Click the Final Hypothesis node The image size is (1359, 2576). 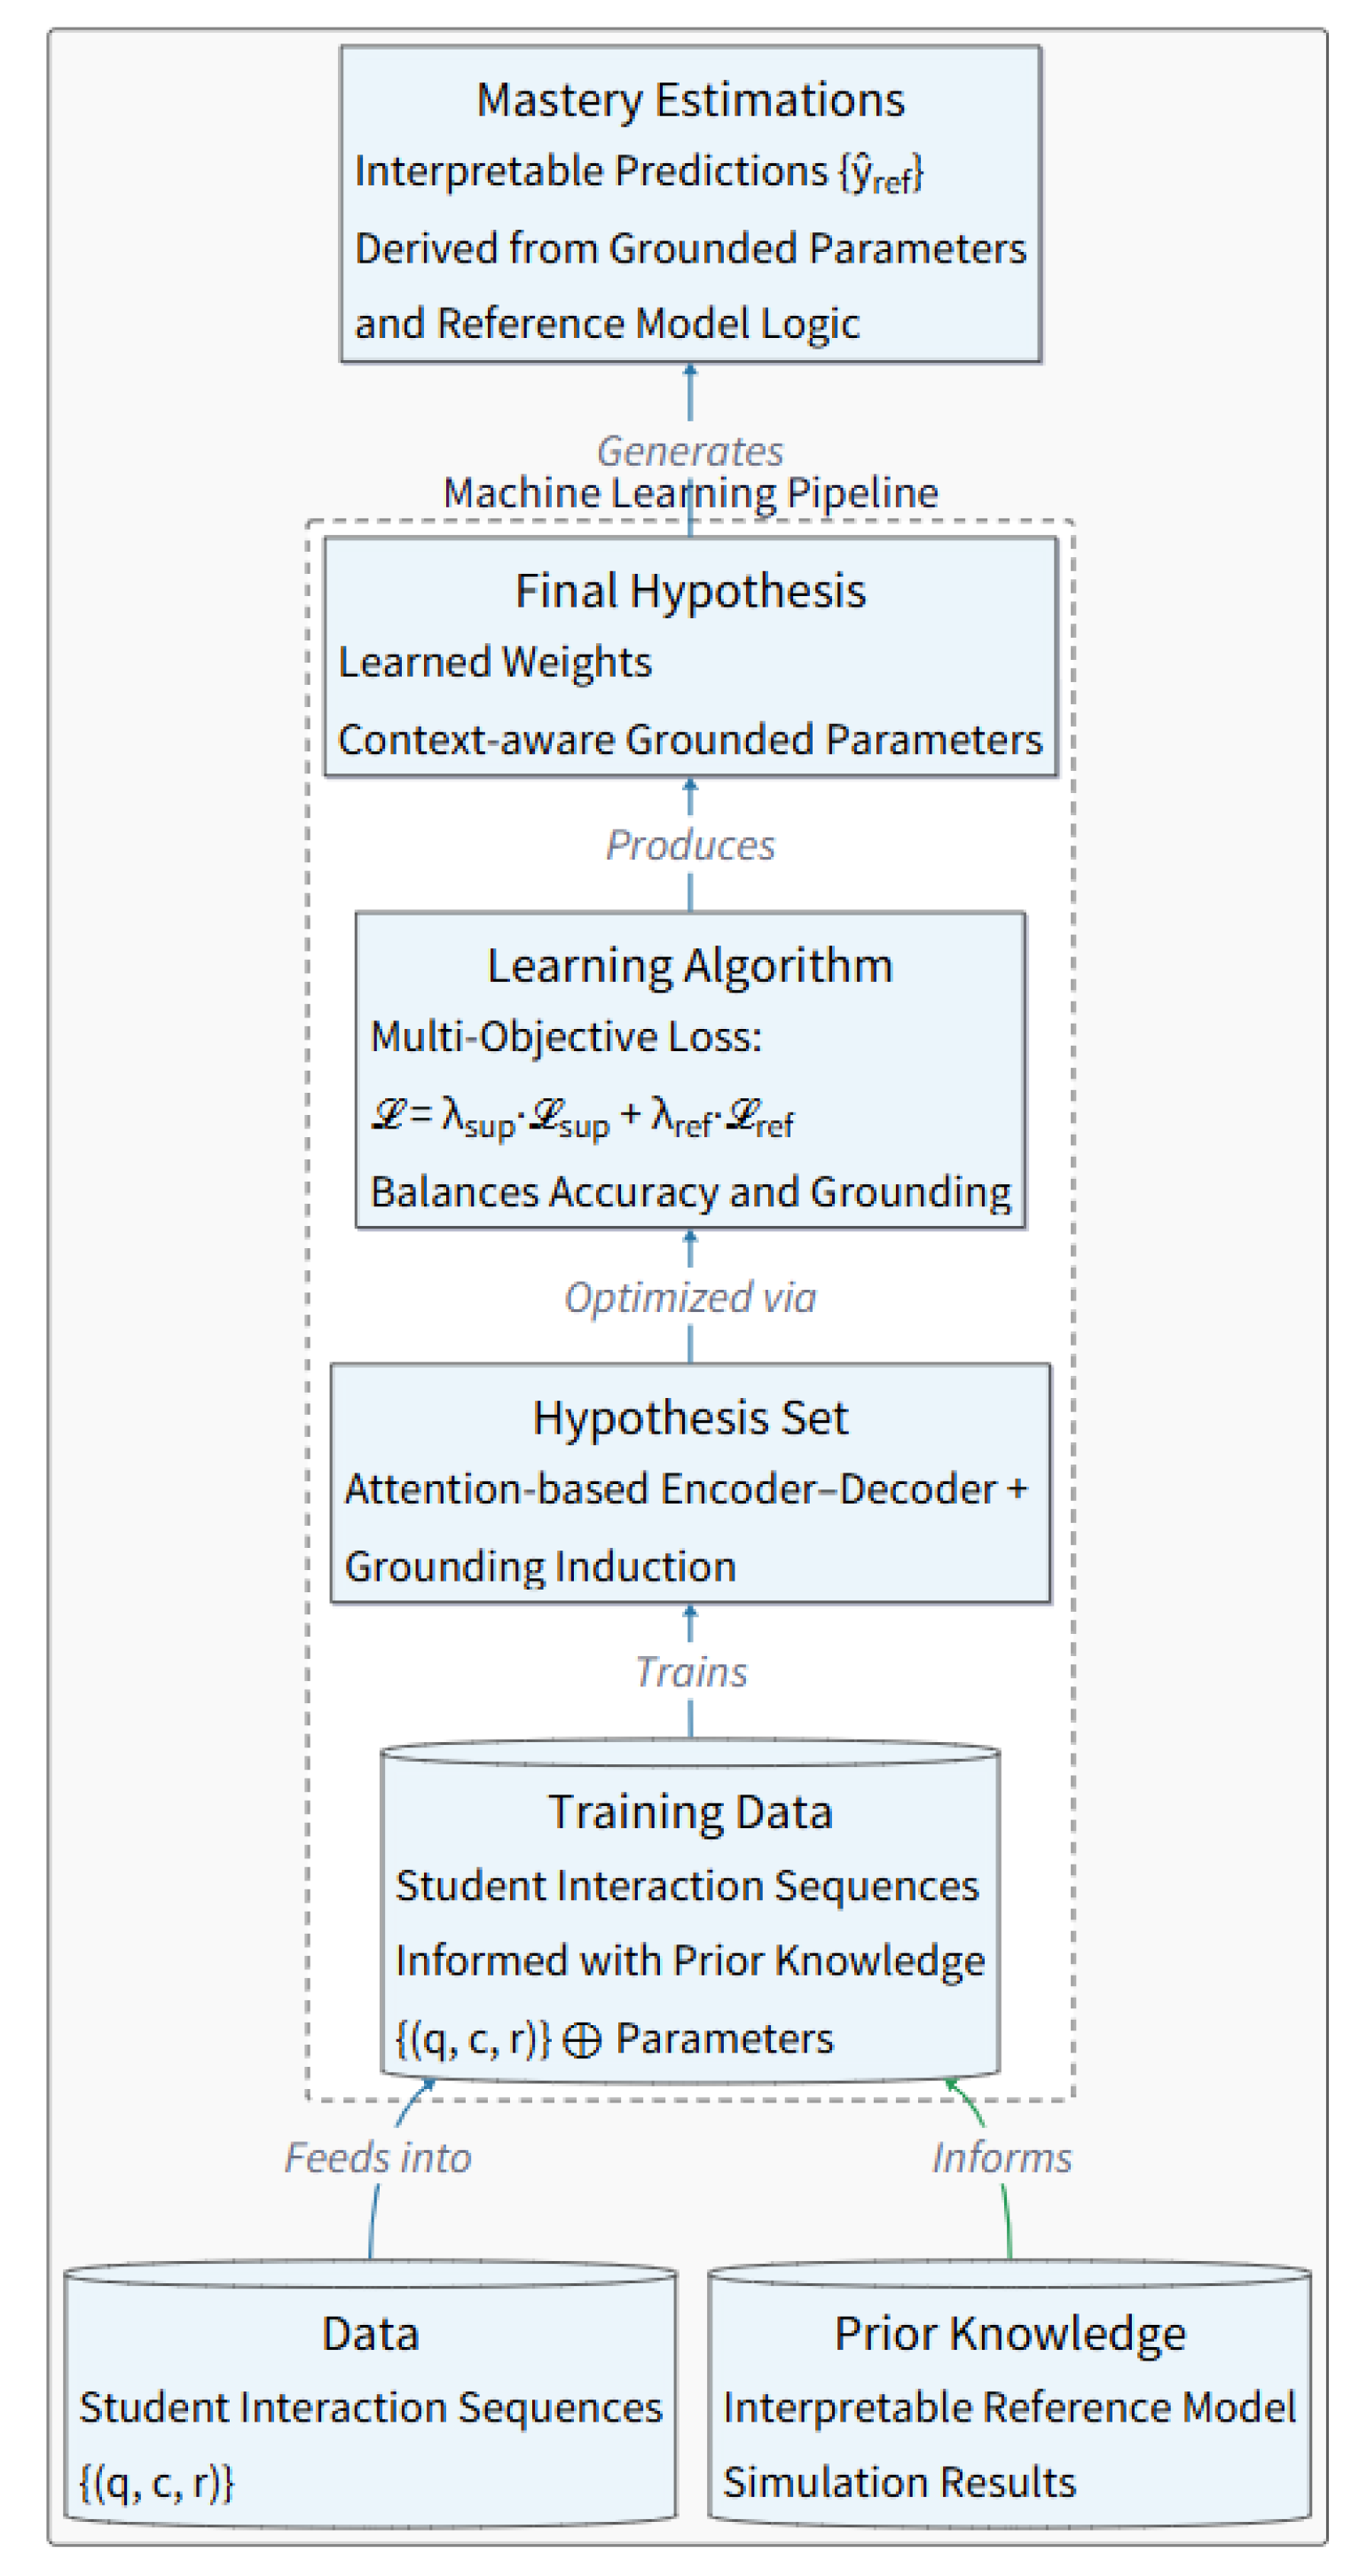(690, 657)
